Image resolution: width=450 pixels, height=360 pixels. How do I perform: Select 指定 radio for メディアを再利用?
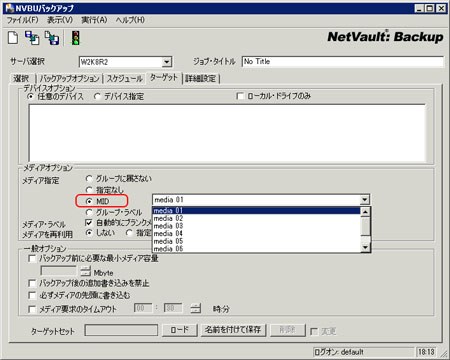(x=129, y=233)
